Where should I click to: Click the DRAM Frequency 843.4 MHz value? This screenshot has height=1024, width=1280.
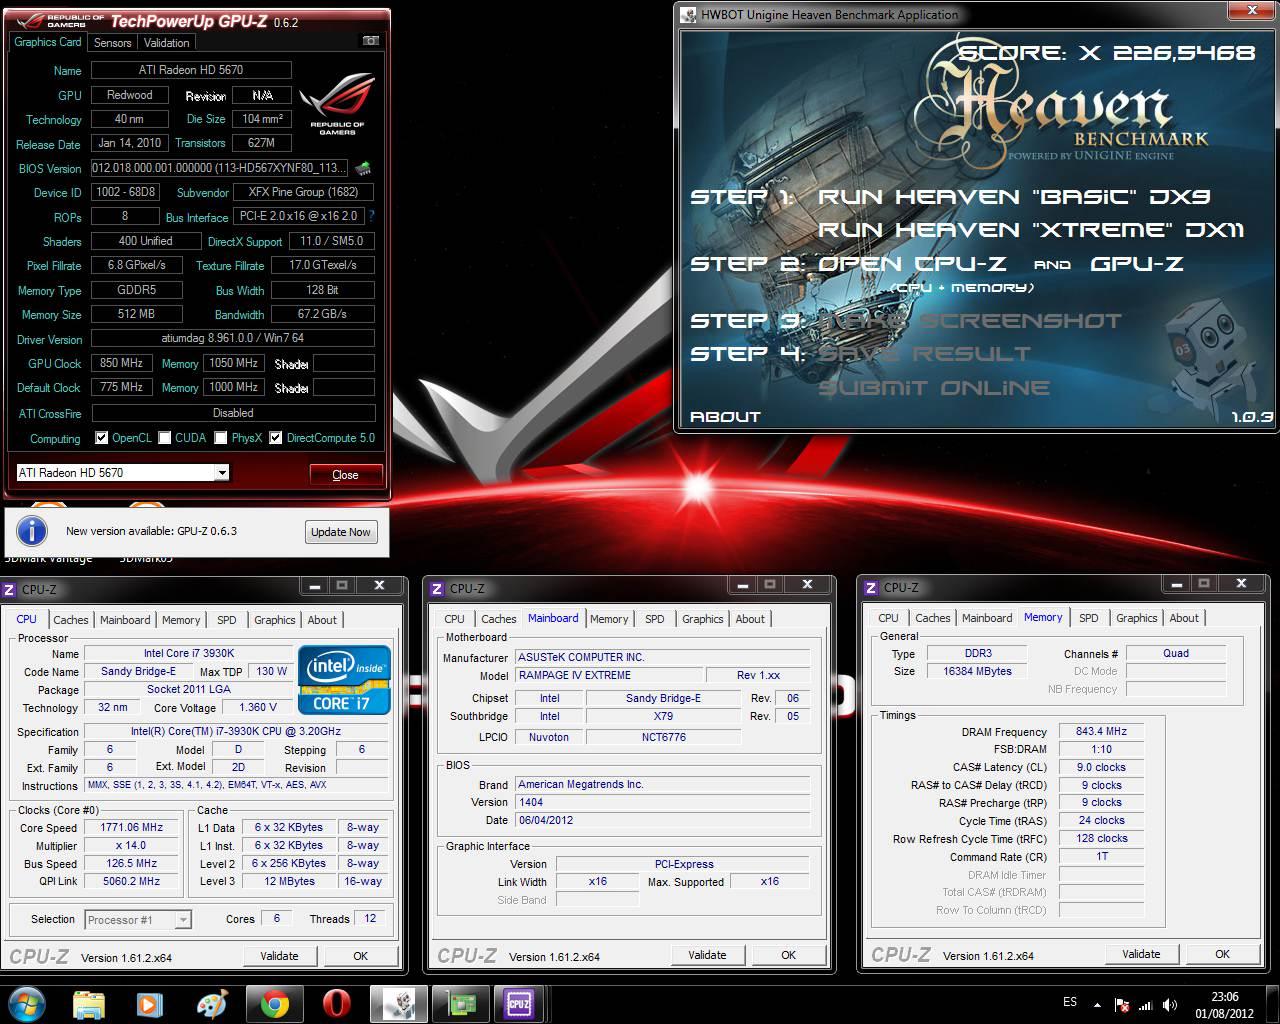click(1101, 732)
